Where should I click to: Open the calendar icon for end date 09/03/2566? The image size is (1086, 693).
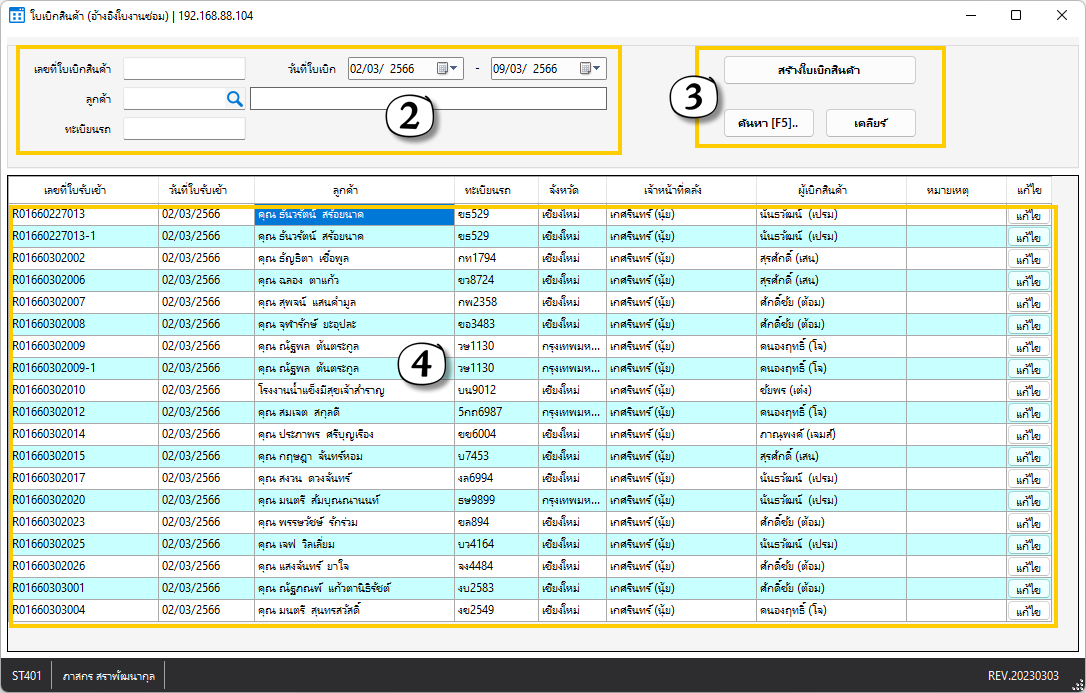pyautogui.click(x=586, y=69)
